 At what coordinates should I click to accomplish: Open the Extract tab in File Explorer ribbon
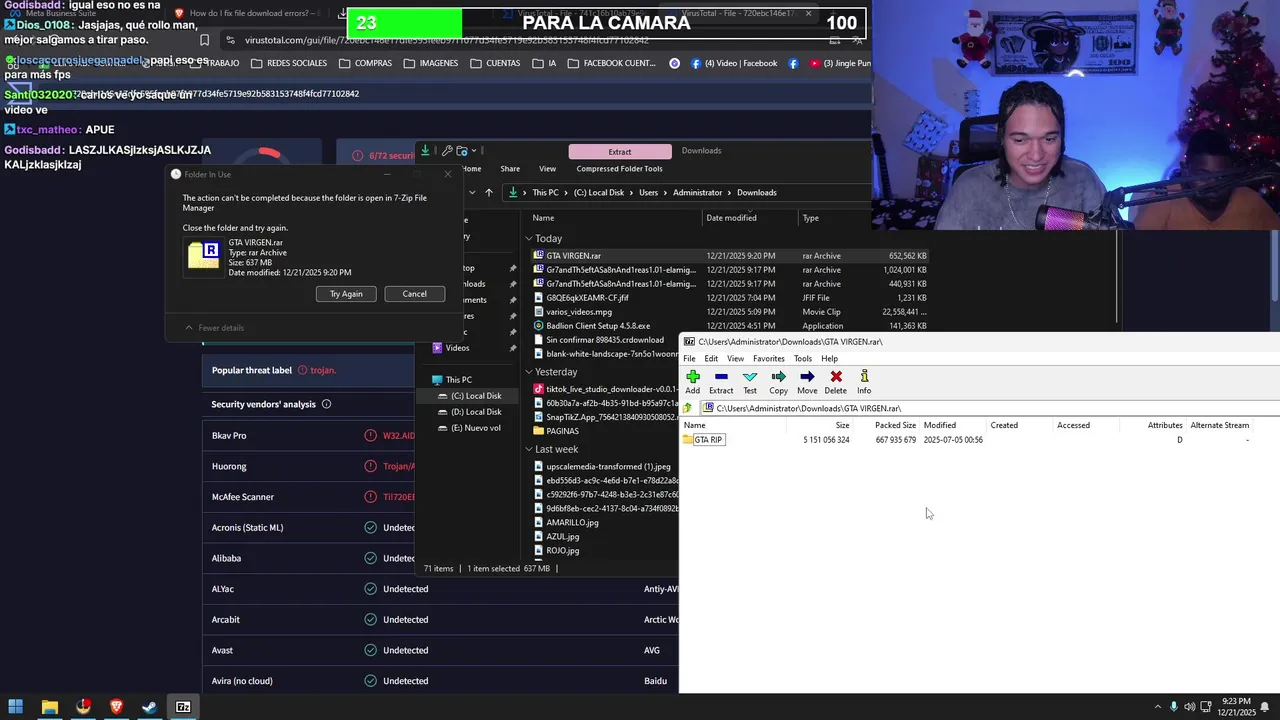pyautogui.click(x=620, y=151)
